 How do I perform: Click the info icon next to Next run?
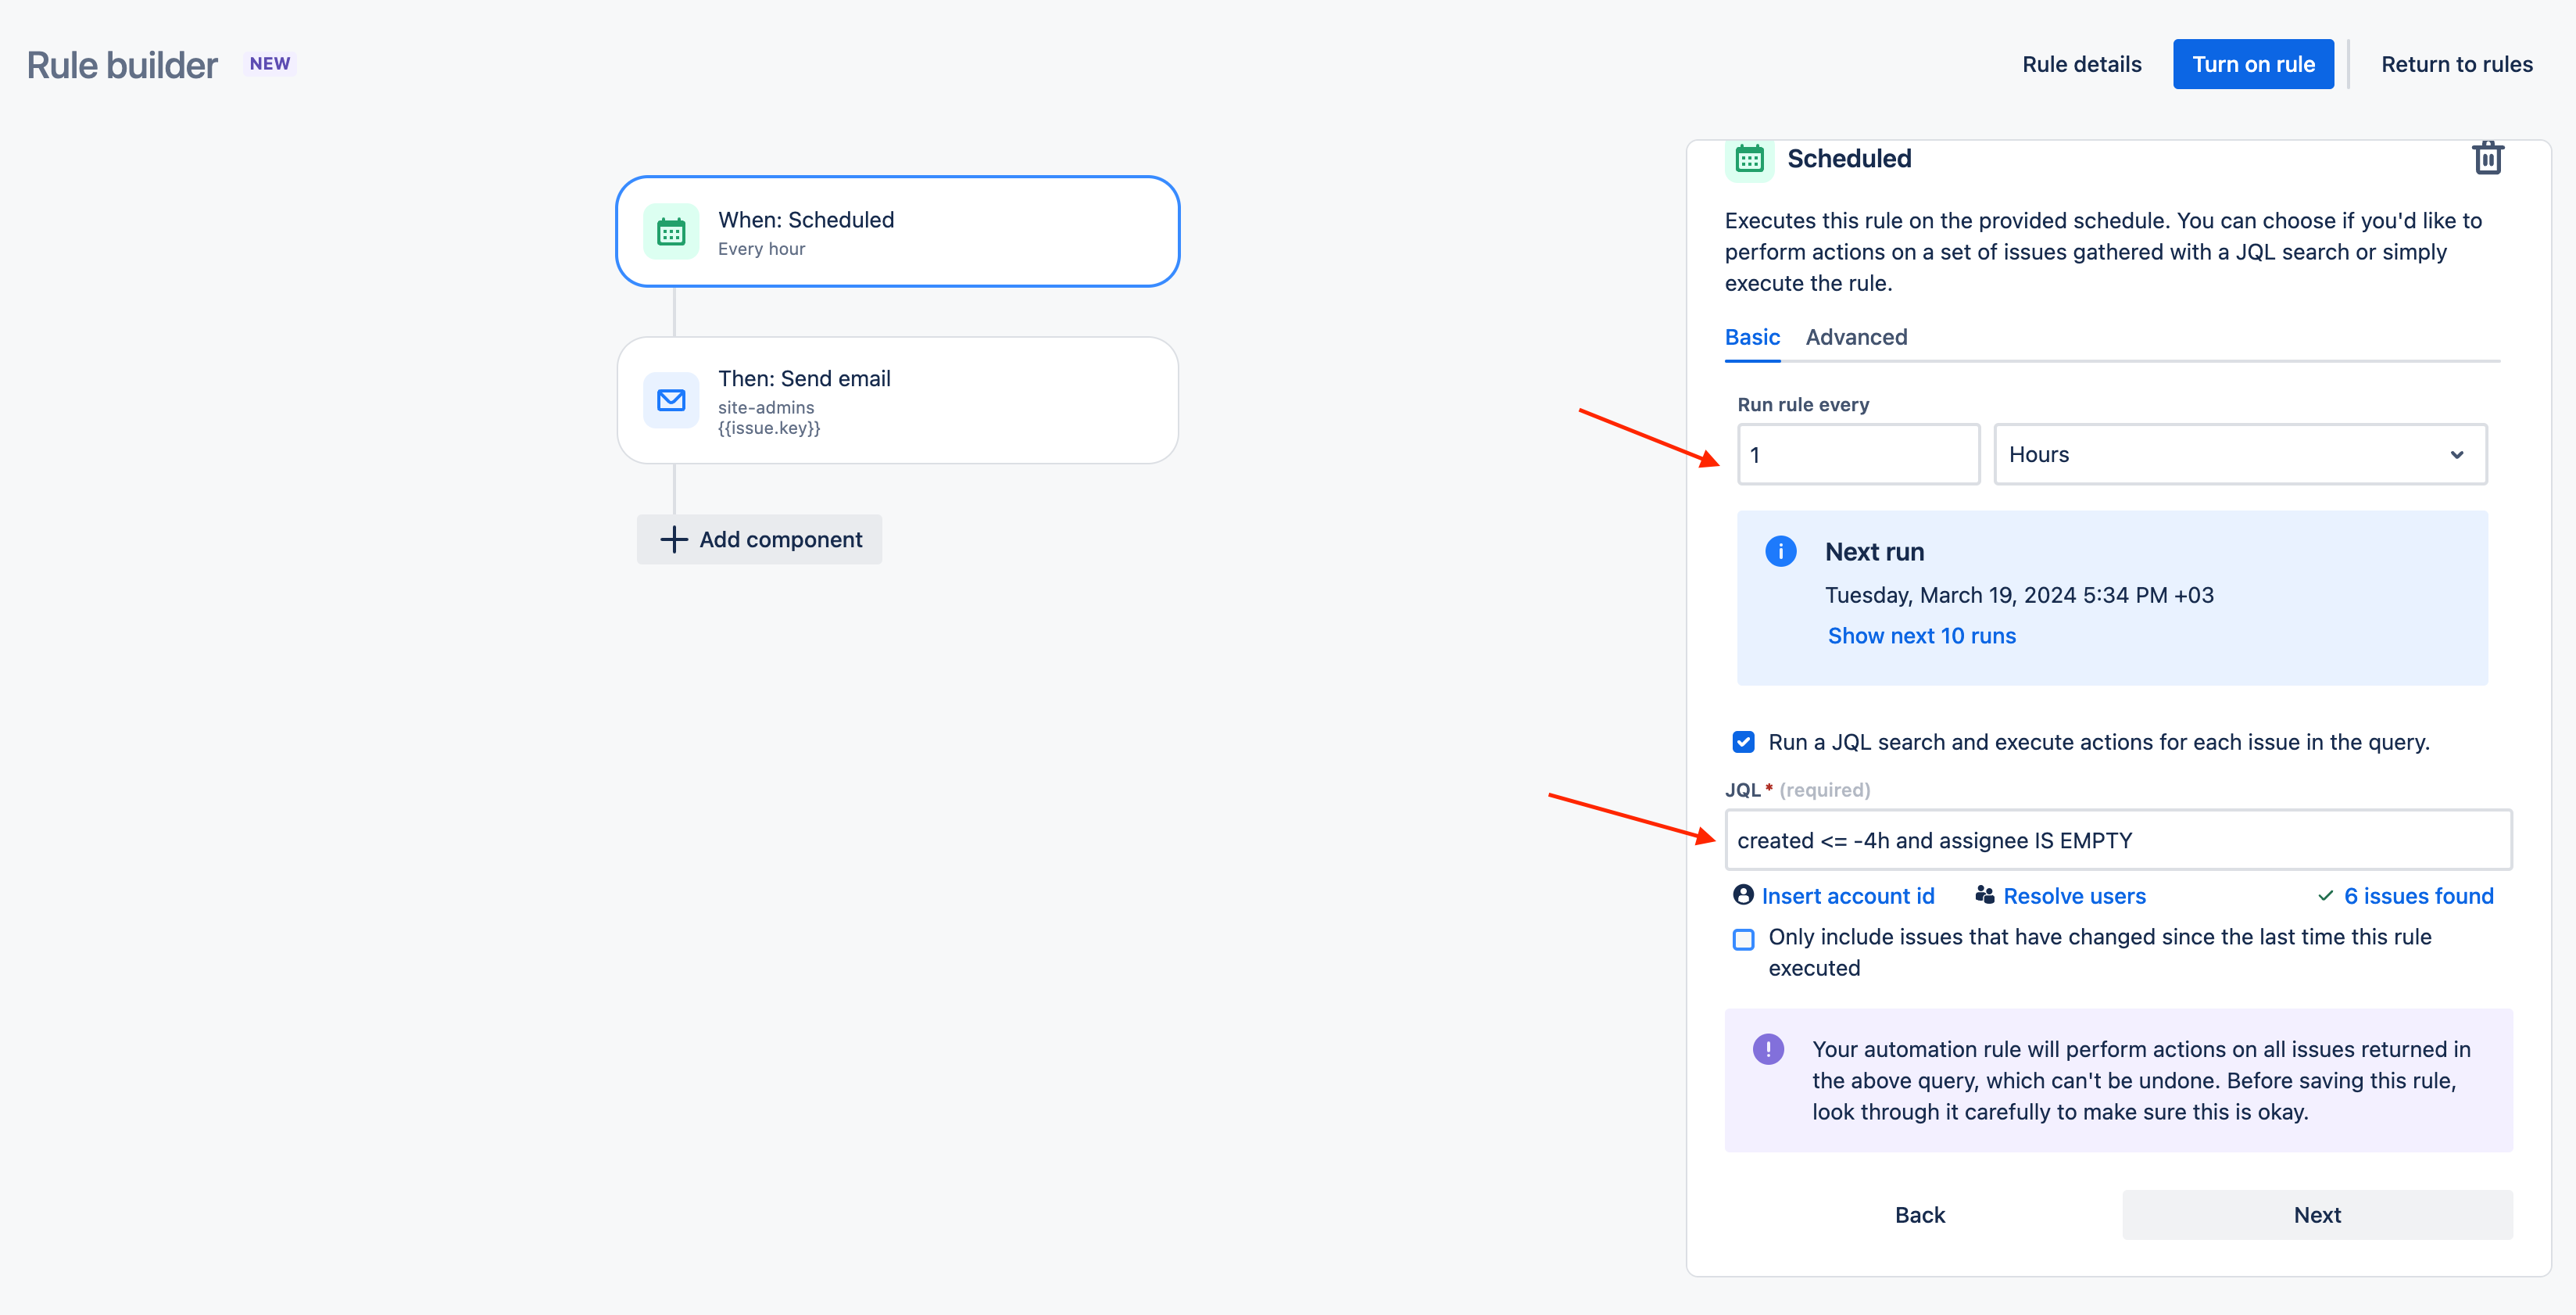click(1781, 551)
